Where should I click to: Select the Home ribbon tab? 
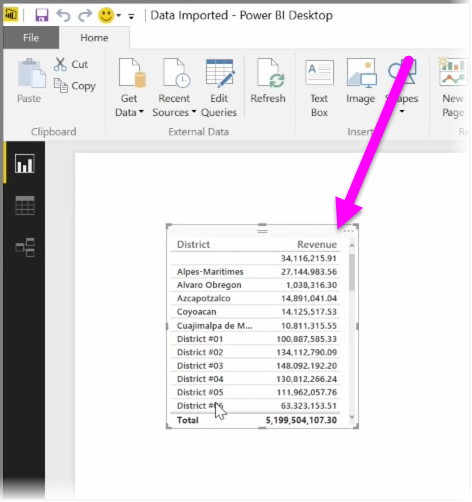(94, 38)
